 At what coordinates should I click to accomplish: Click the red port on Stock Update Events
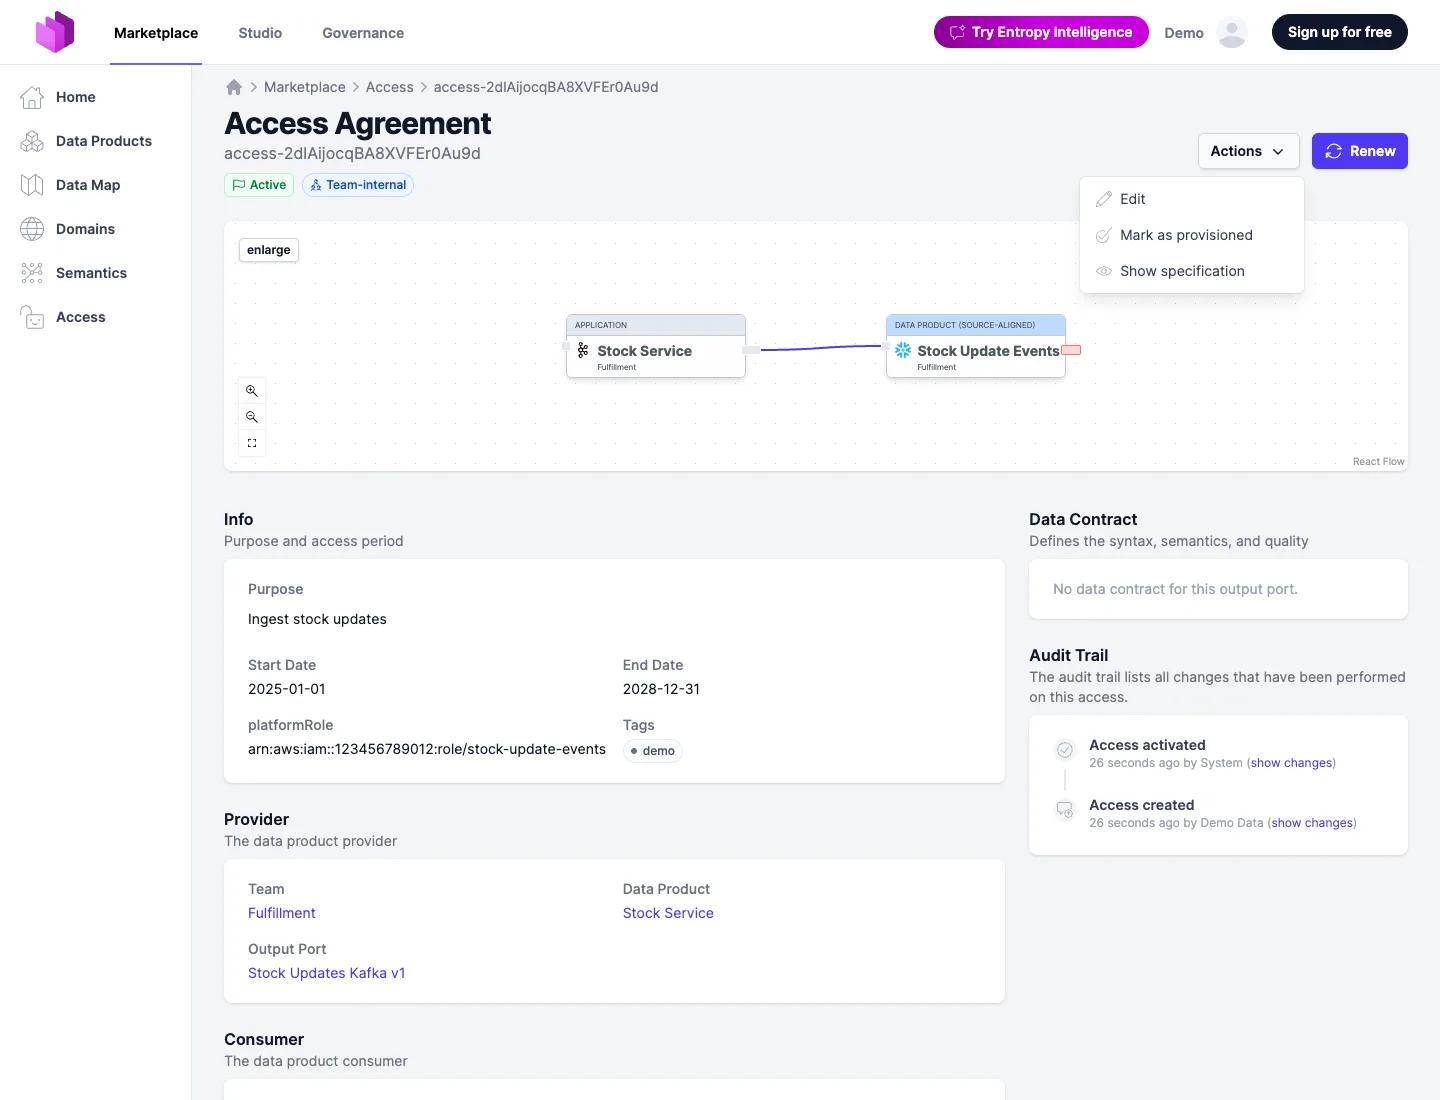[1071, 350]
